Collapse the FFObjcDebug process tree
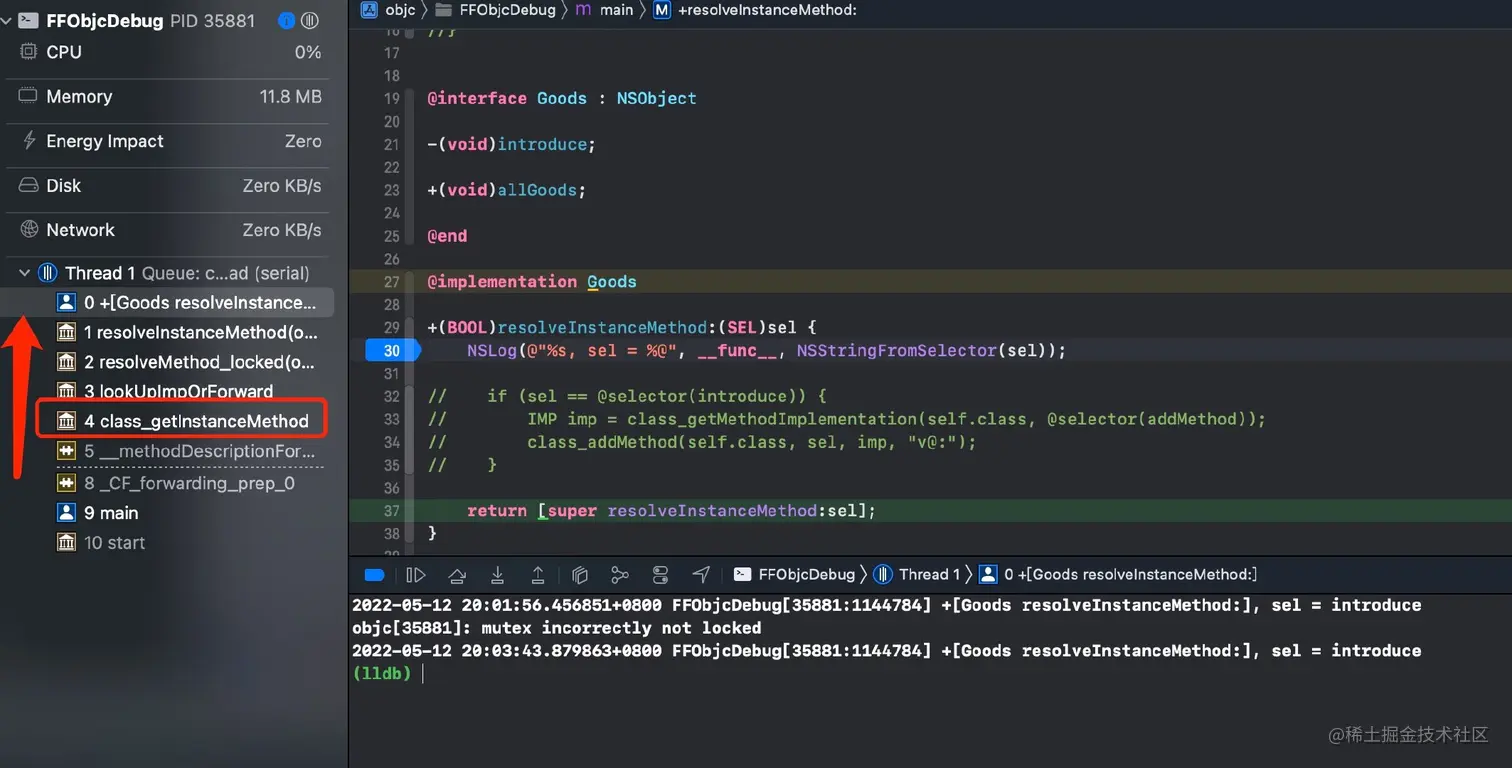 point(7,20)
